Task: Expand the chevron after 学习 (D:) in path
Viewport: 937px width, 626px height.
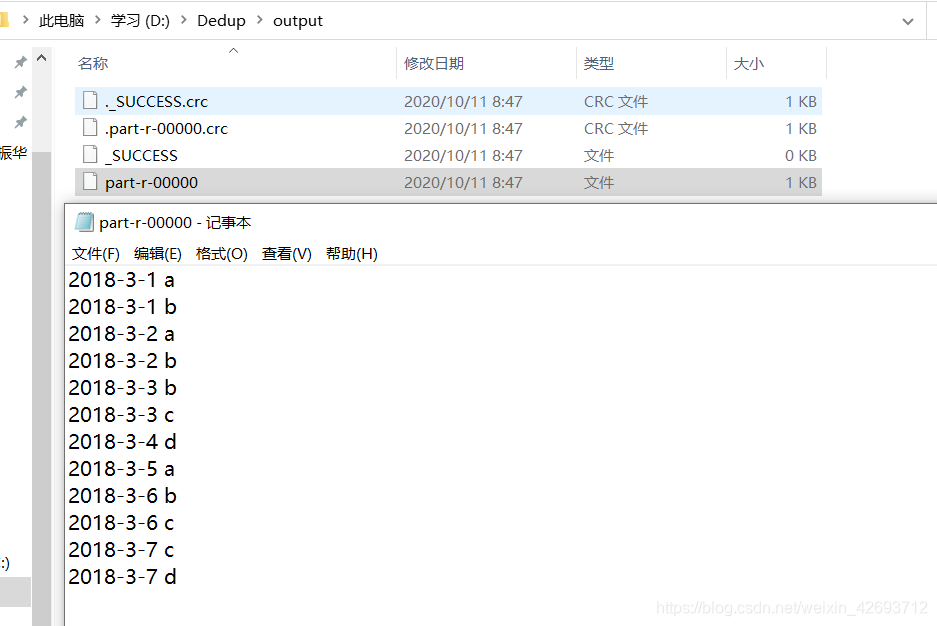Action: (x=183, y=20)
